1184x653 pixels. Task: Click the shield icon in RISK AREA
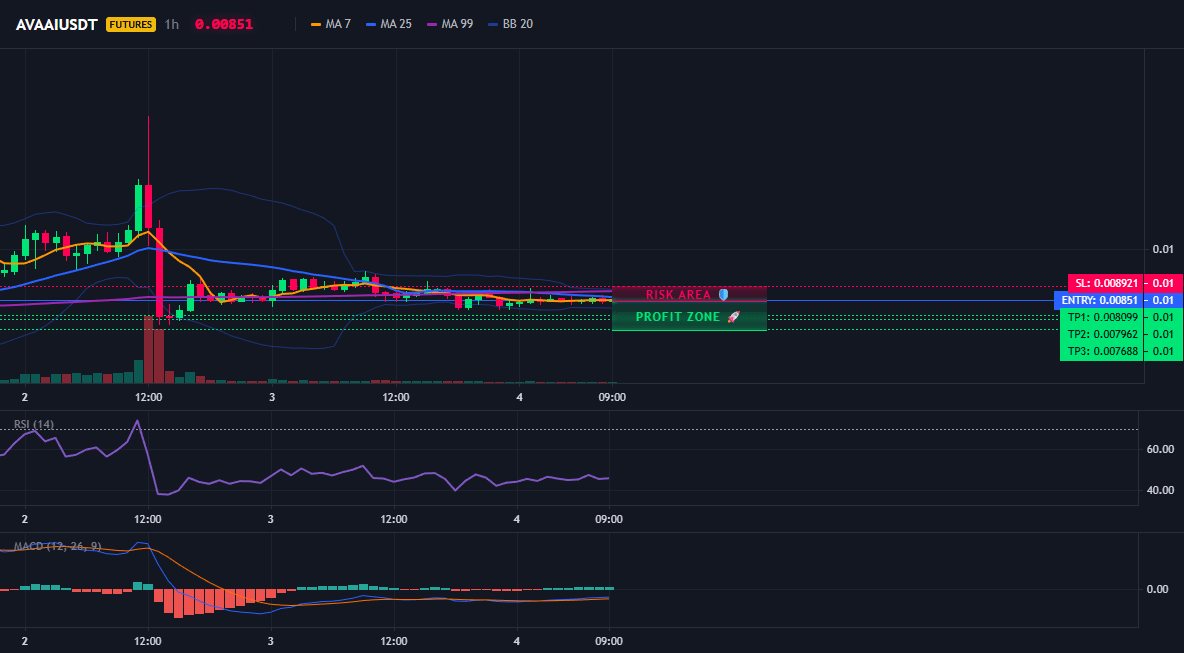pos(723,294)
